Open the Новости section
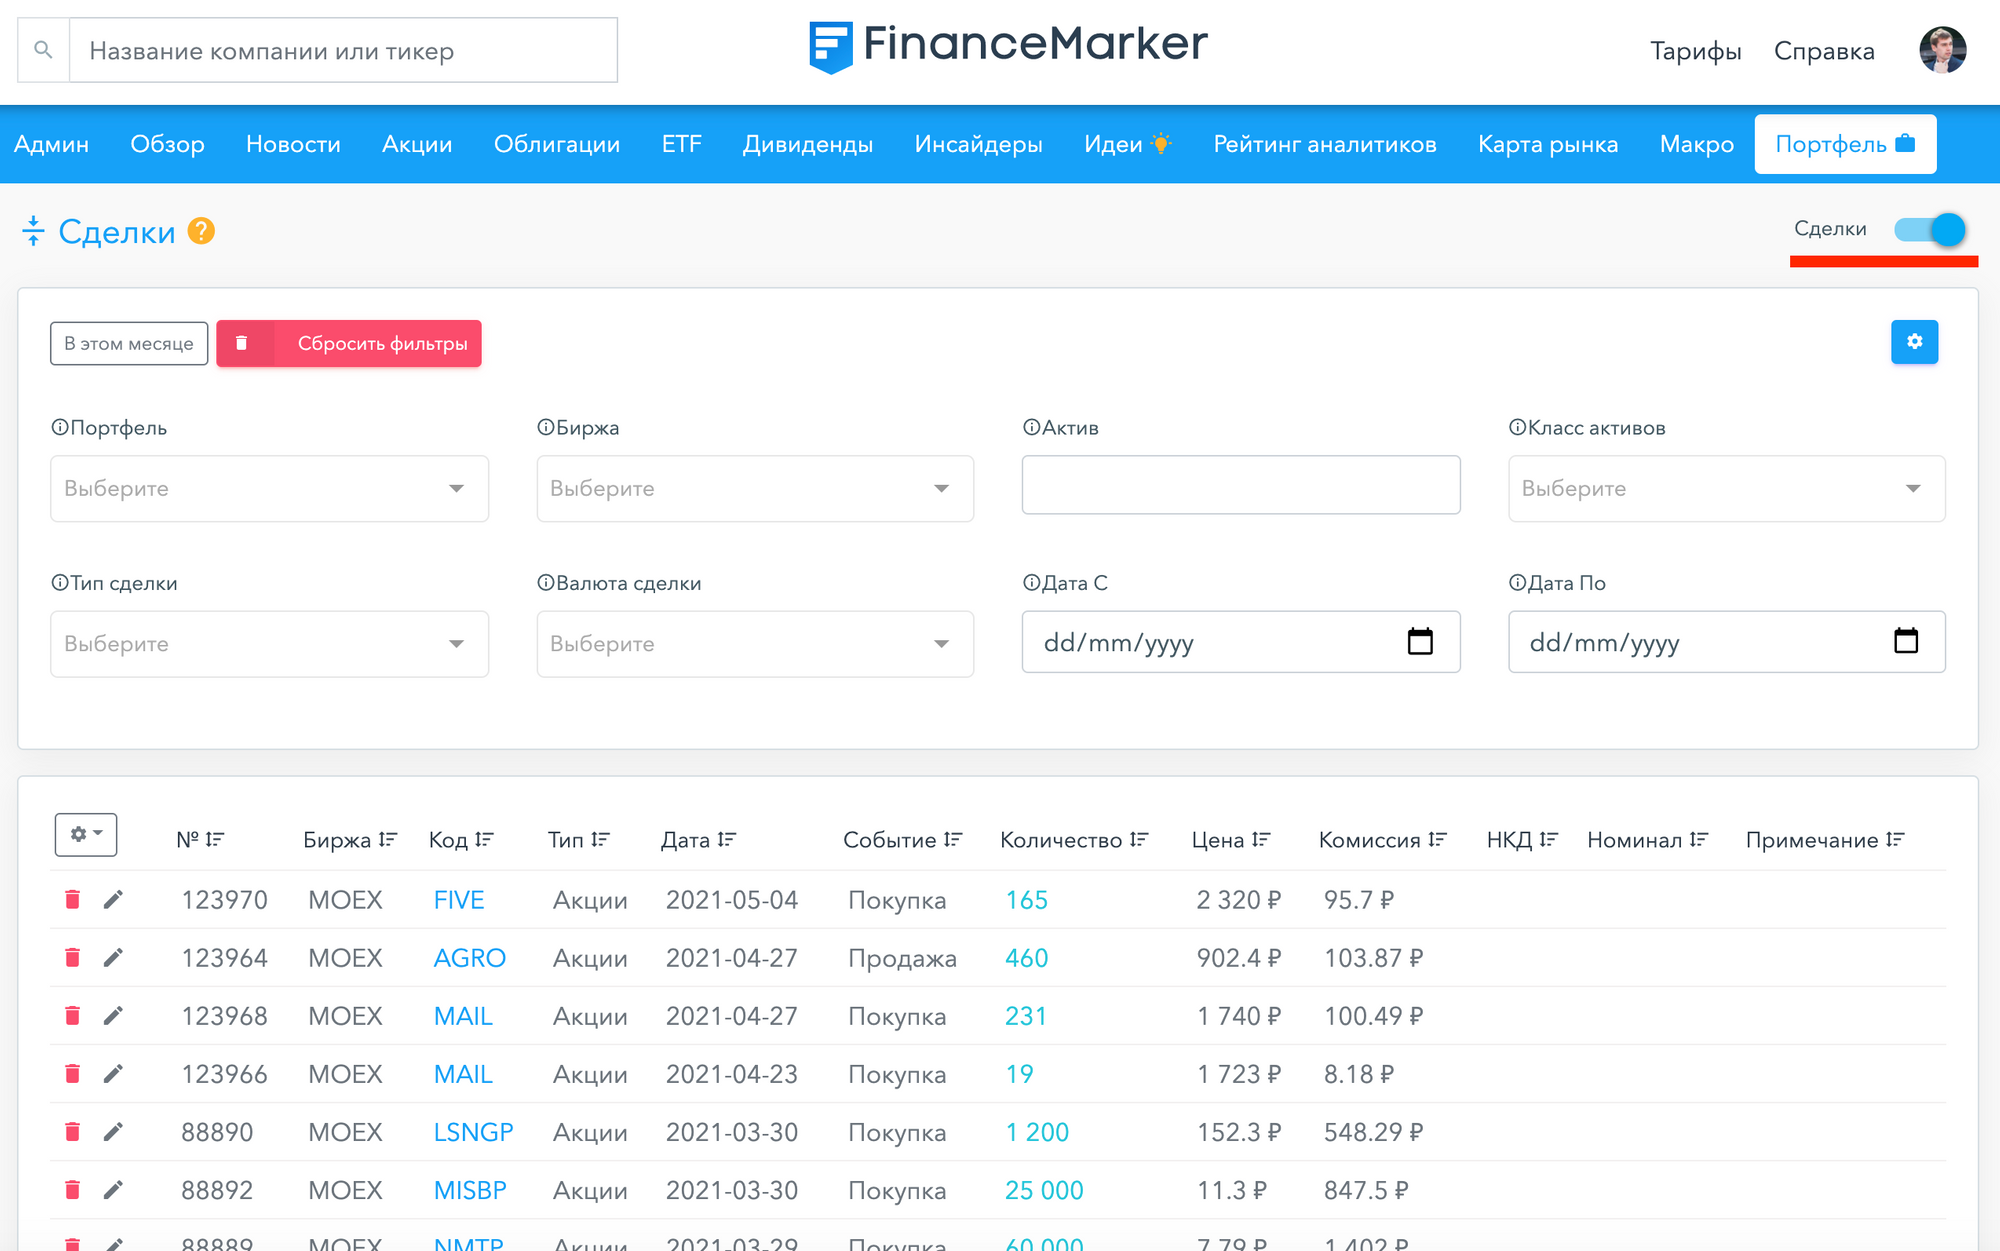Viewport: 2000px width, 1251px height. pyautogui.click(x=293, y=144)
